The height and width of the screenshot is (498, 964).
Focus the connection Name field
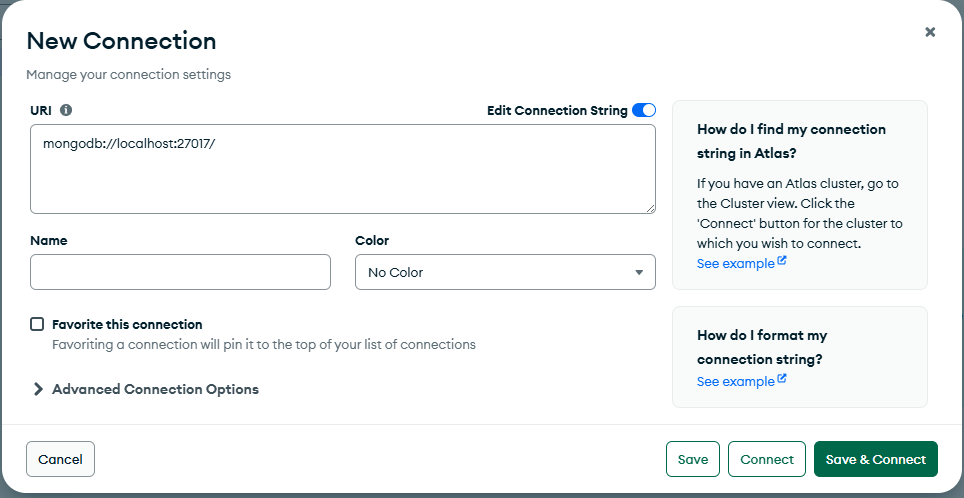click(x=180, y=272)
